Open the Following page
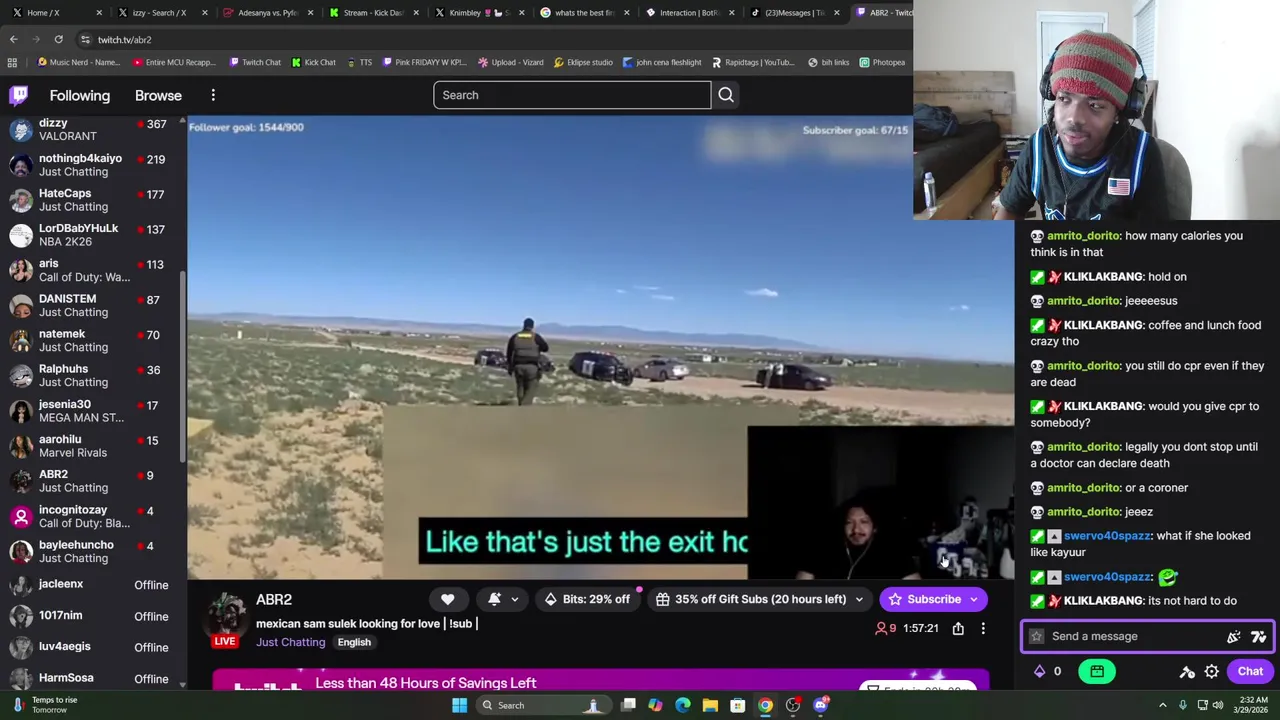Image resolution: width=1280 pixels, height=720 pixels. click(80, 95)
